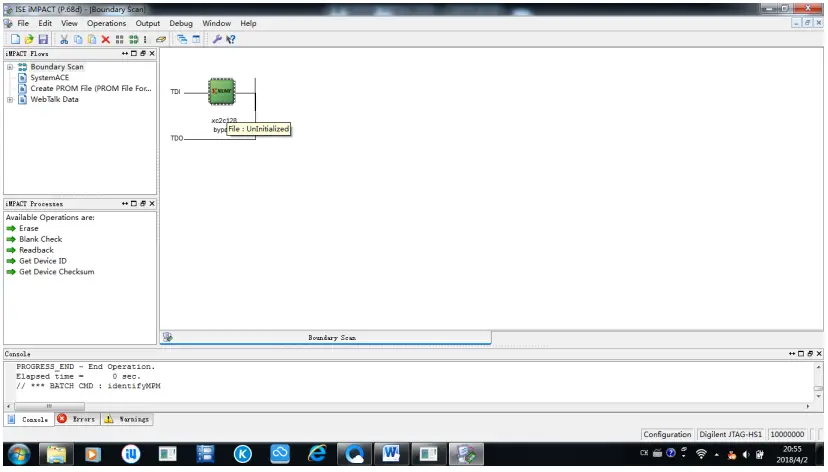Click the gray Add Device grid icon
828x472 pixels.
(119, 39)
